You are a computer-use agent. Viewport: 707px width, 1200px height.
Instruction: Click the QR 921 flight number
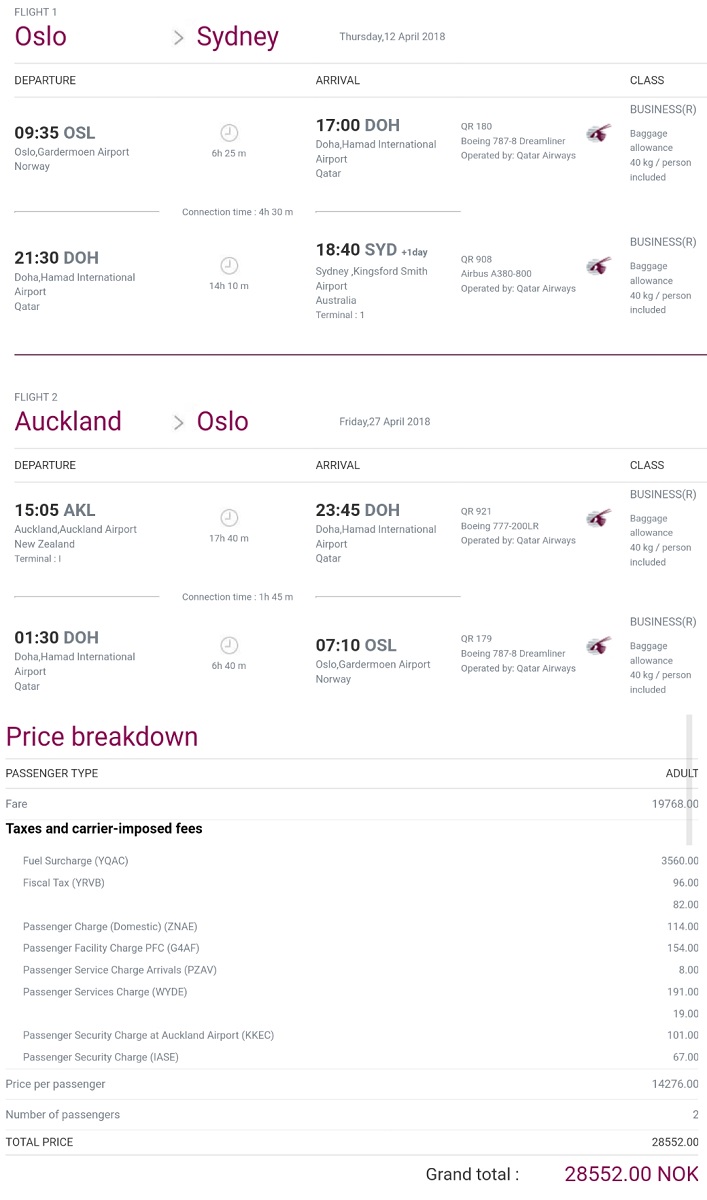476,511
